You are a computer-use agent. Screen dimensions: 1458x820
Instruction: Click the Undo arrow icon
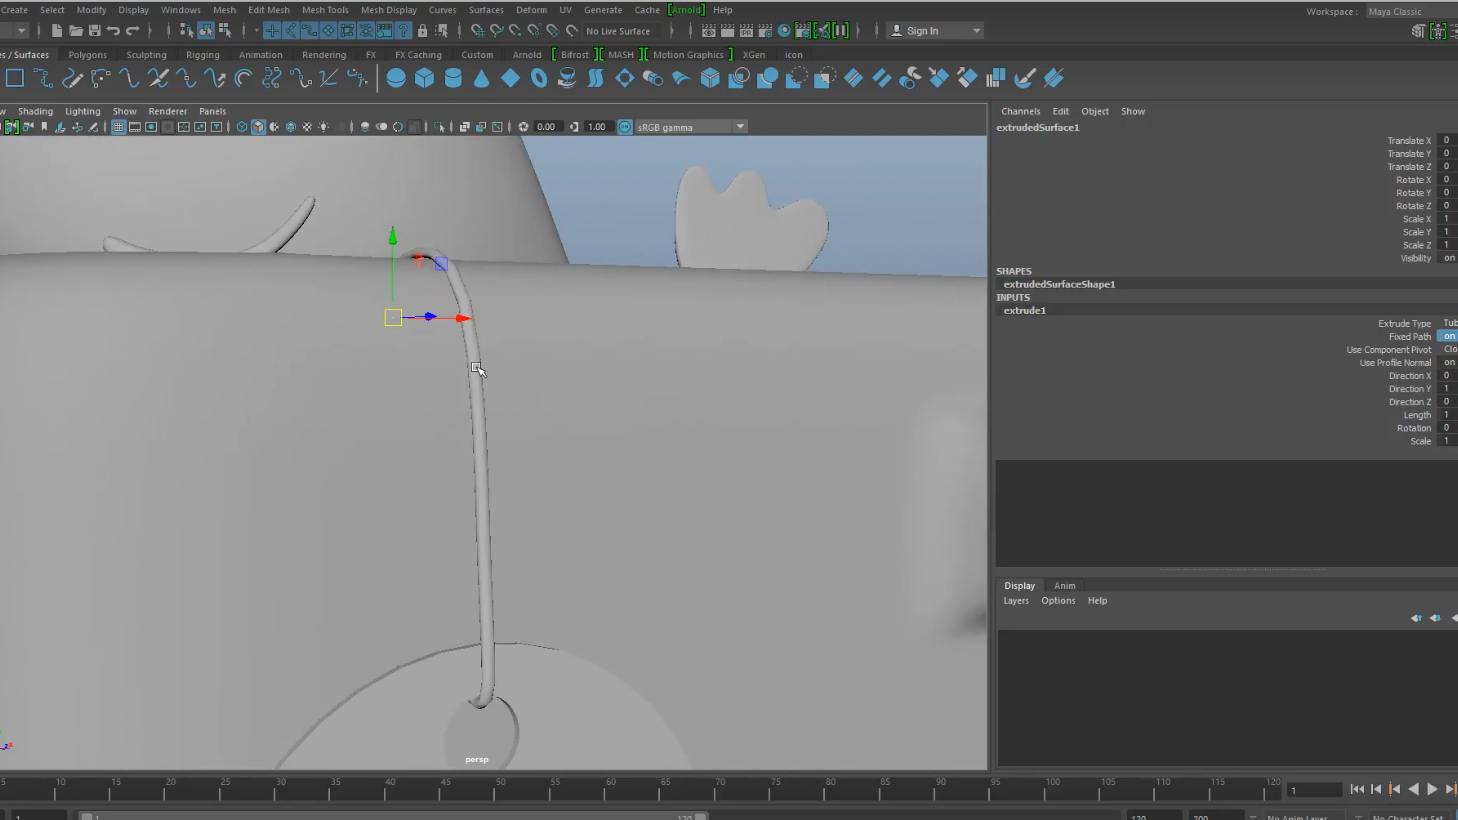point(113,31)
